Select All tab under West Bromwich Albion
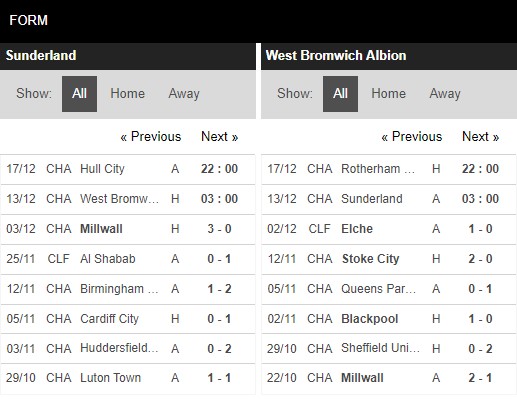Viewport: 517px width, 399px height. [340, 94]
